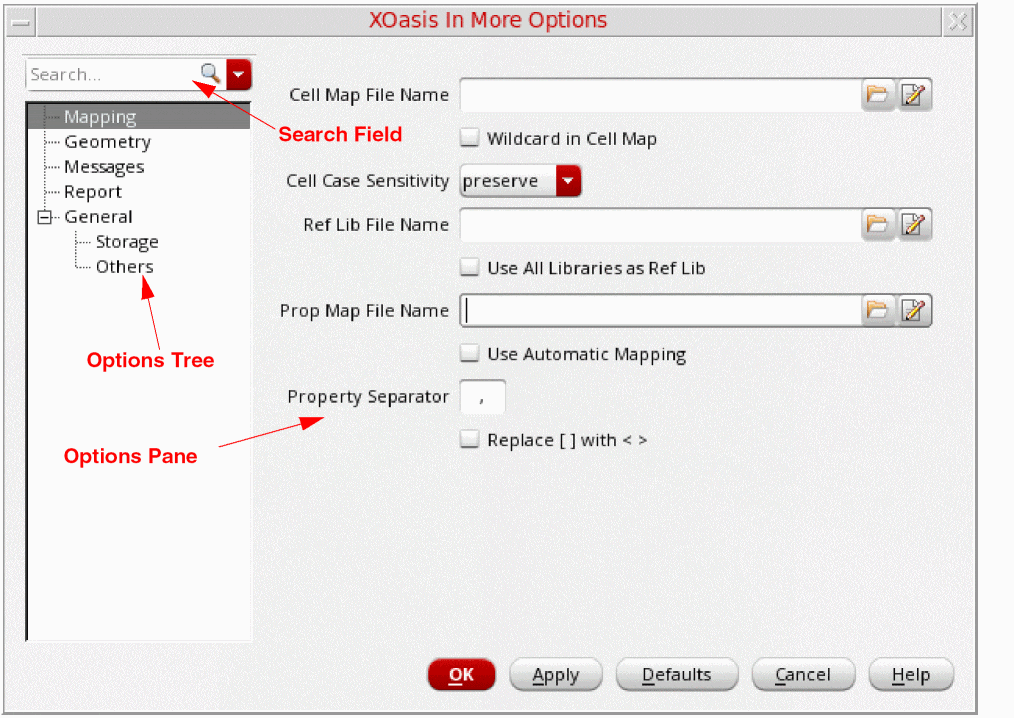Open Report options in tree

coord(92,192)
